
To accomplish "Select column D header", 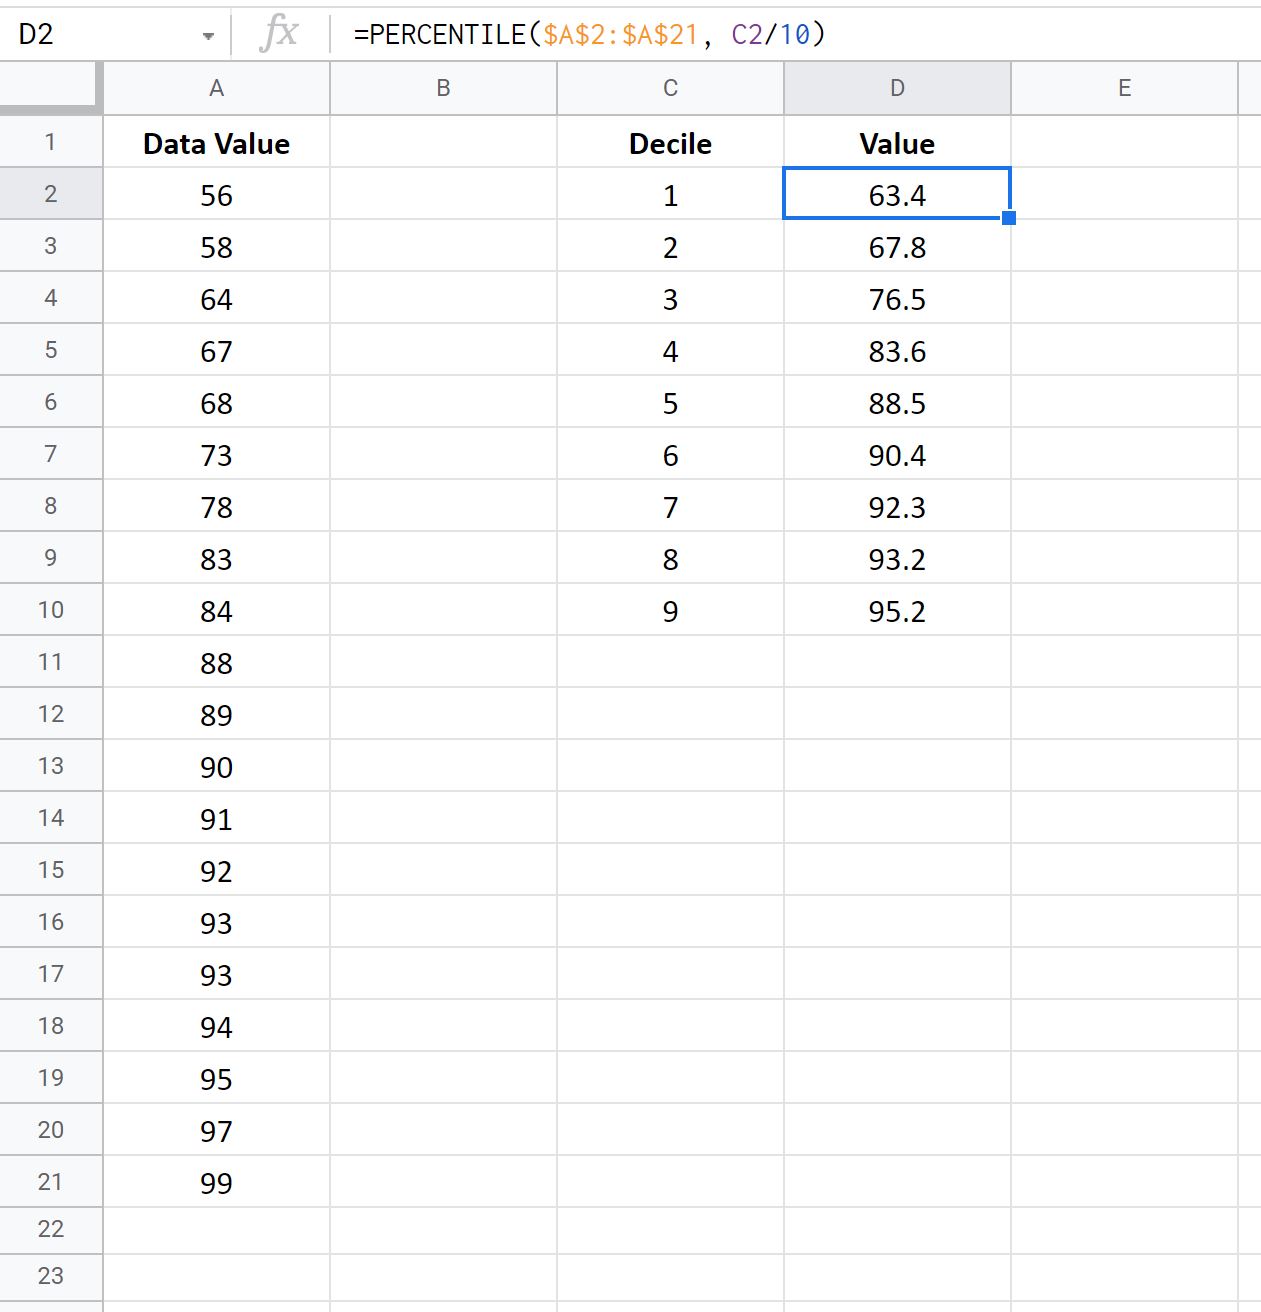I will (896, 87).
